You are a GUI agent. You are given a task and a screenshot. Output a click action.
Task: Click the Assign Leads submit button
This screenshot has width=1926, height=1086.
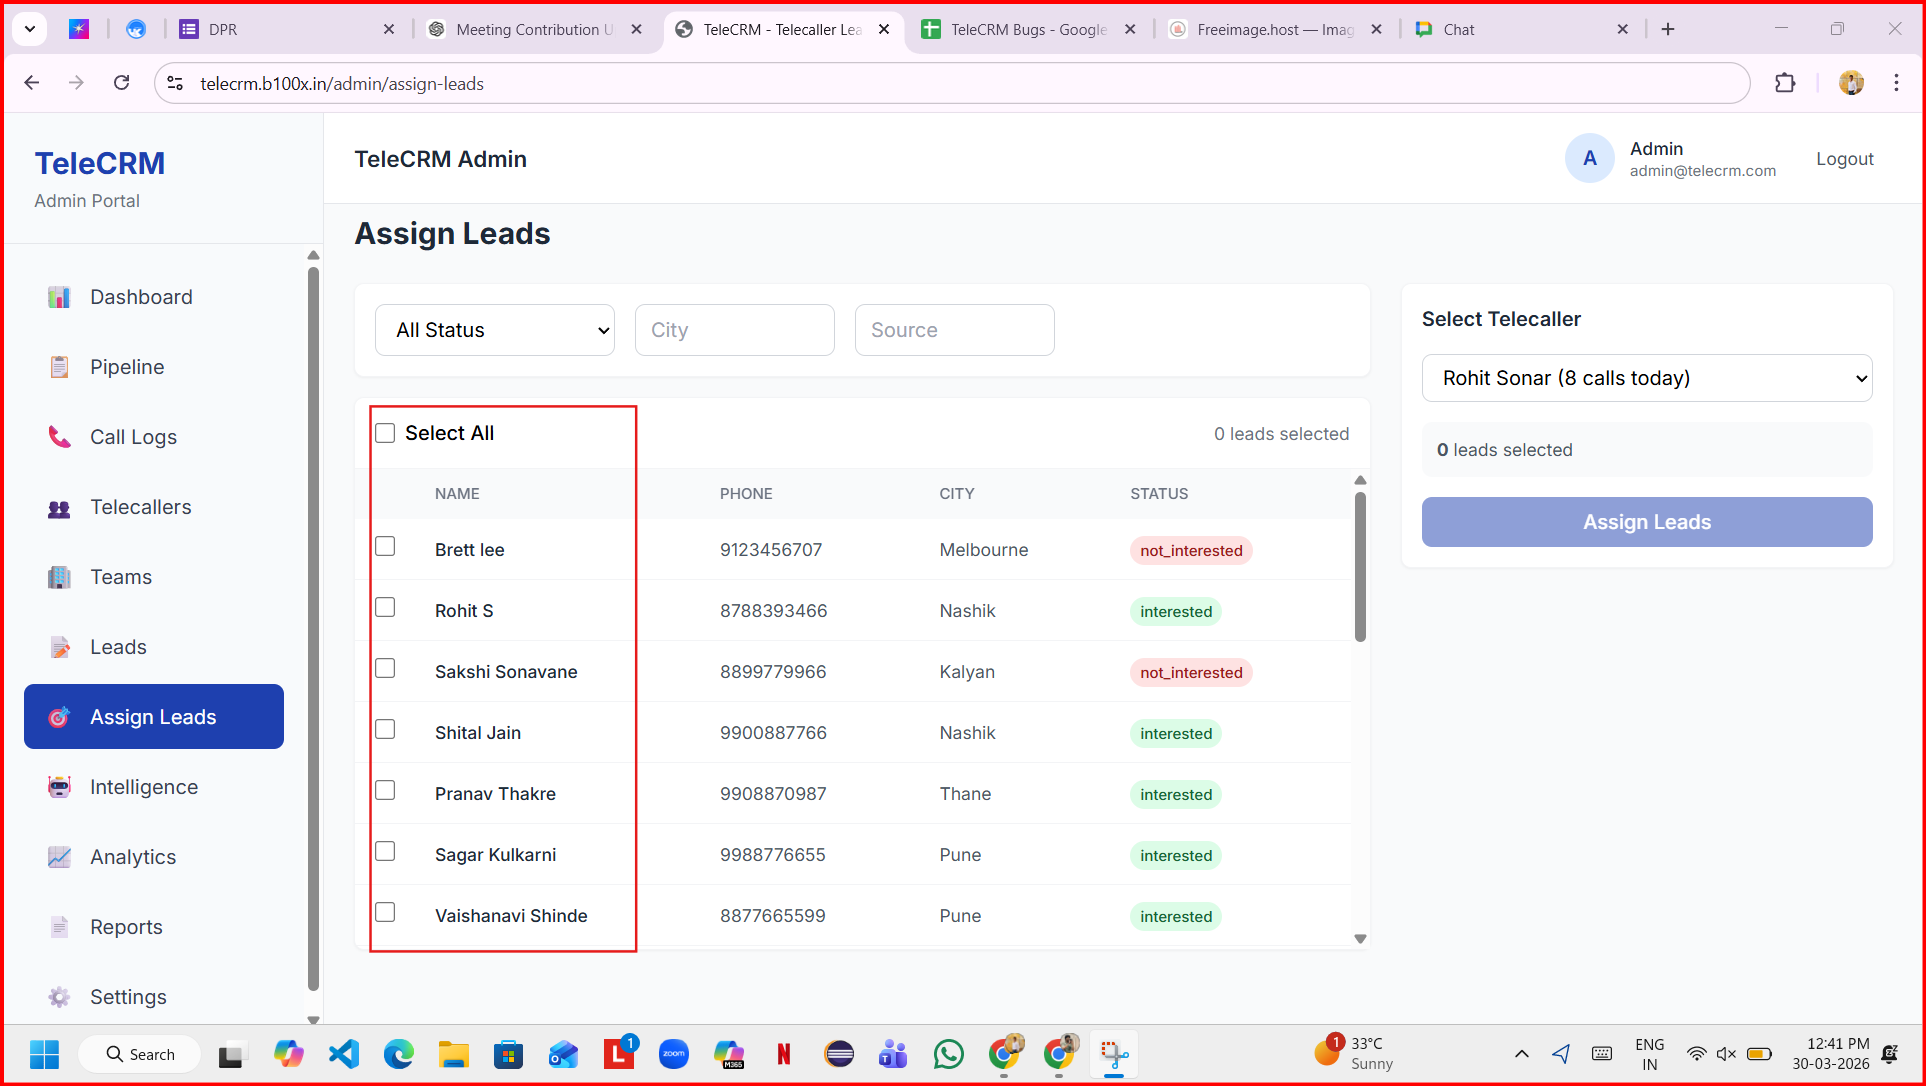tap(1646, 522)
